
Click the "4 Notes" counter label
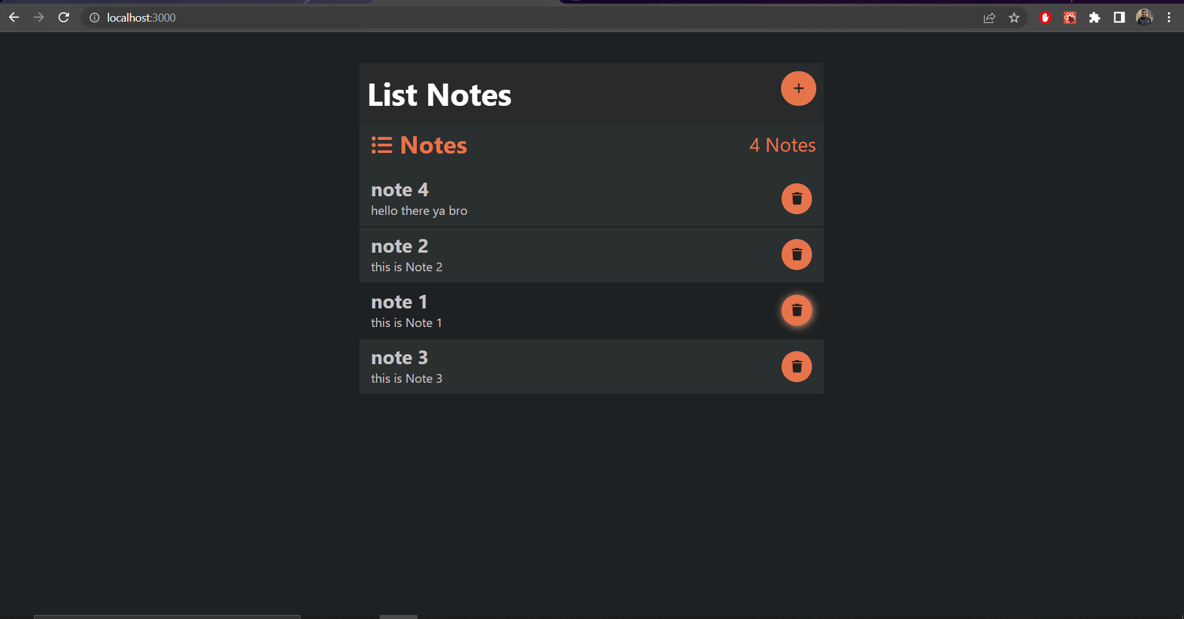[782, 144]
